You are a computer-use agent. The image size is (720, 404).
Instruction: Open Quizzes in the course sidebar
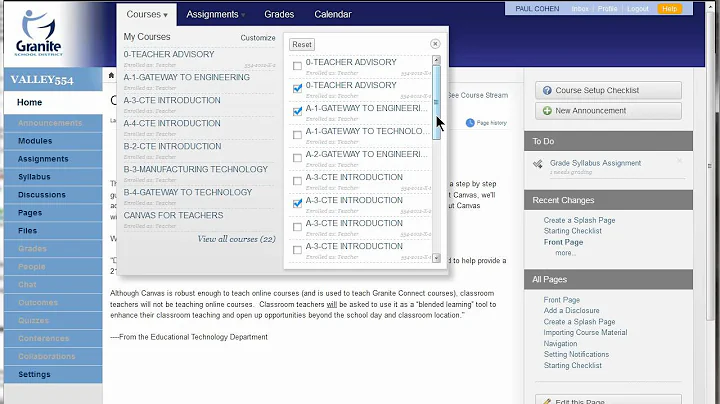tap(53, 320)
